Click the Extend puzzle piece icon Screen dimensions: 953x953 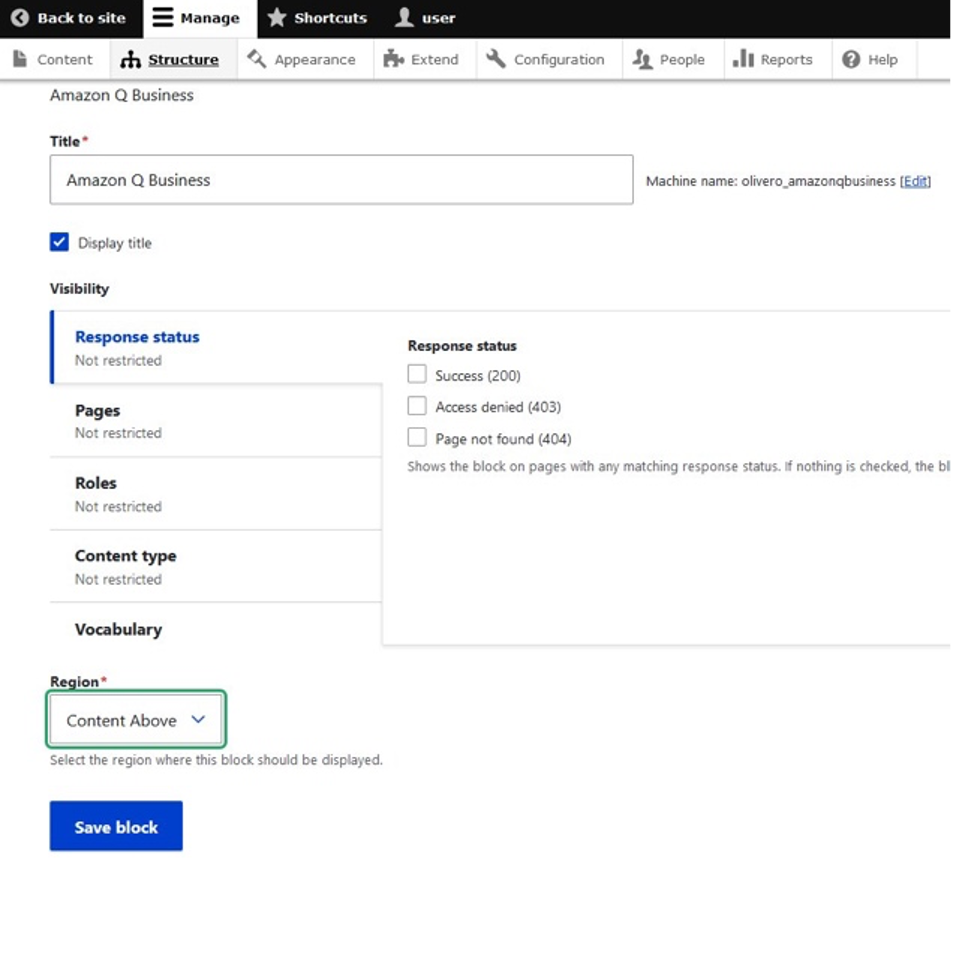coord(393,59)
